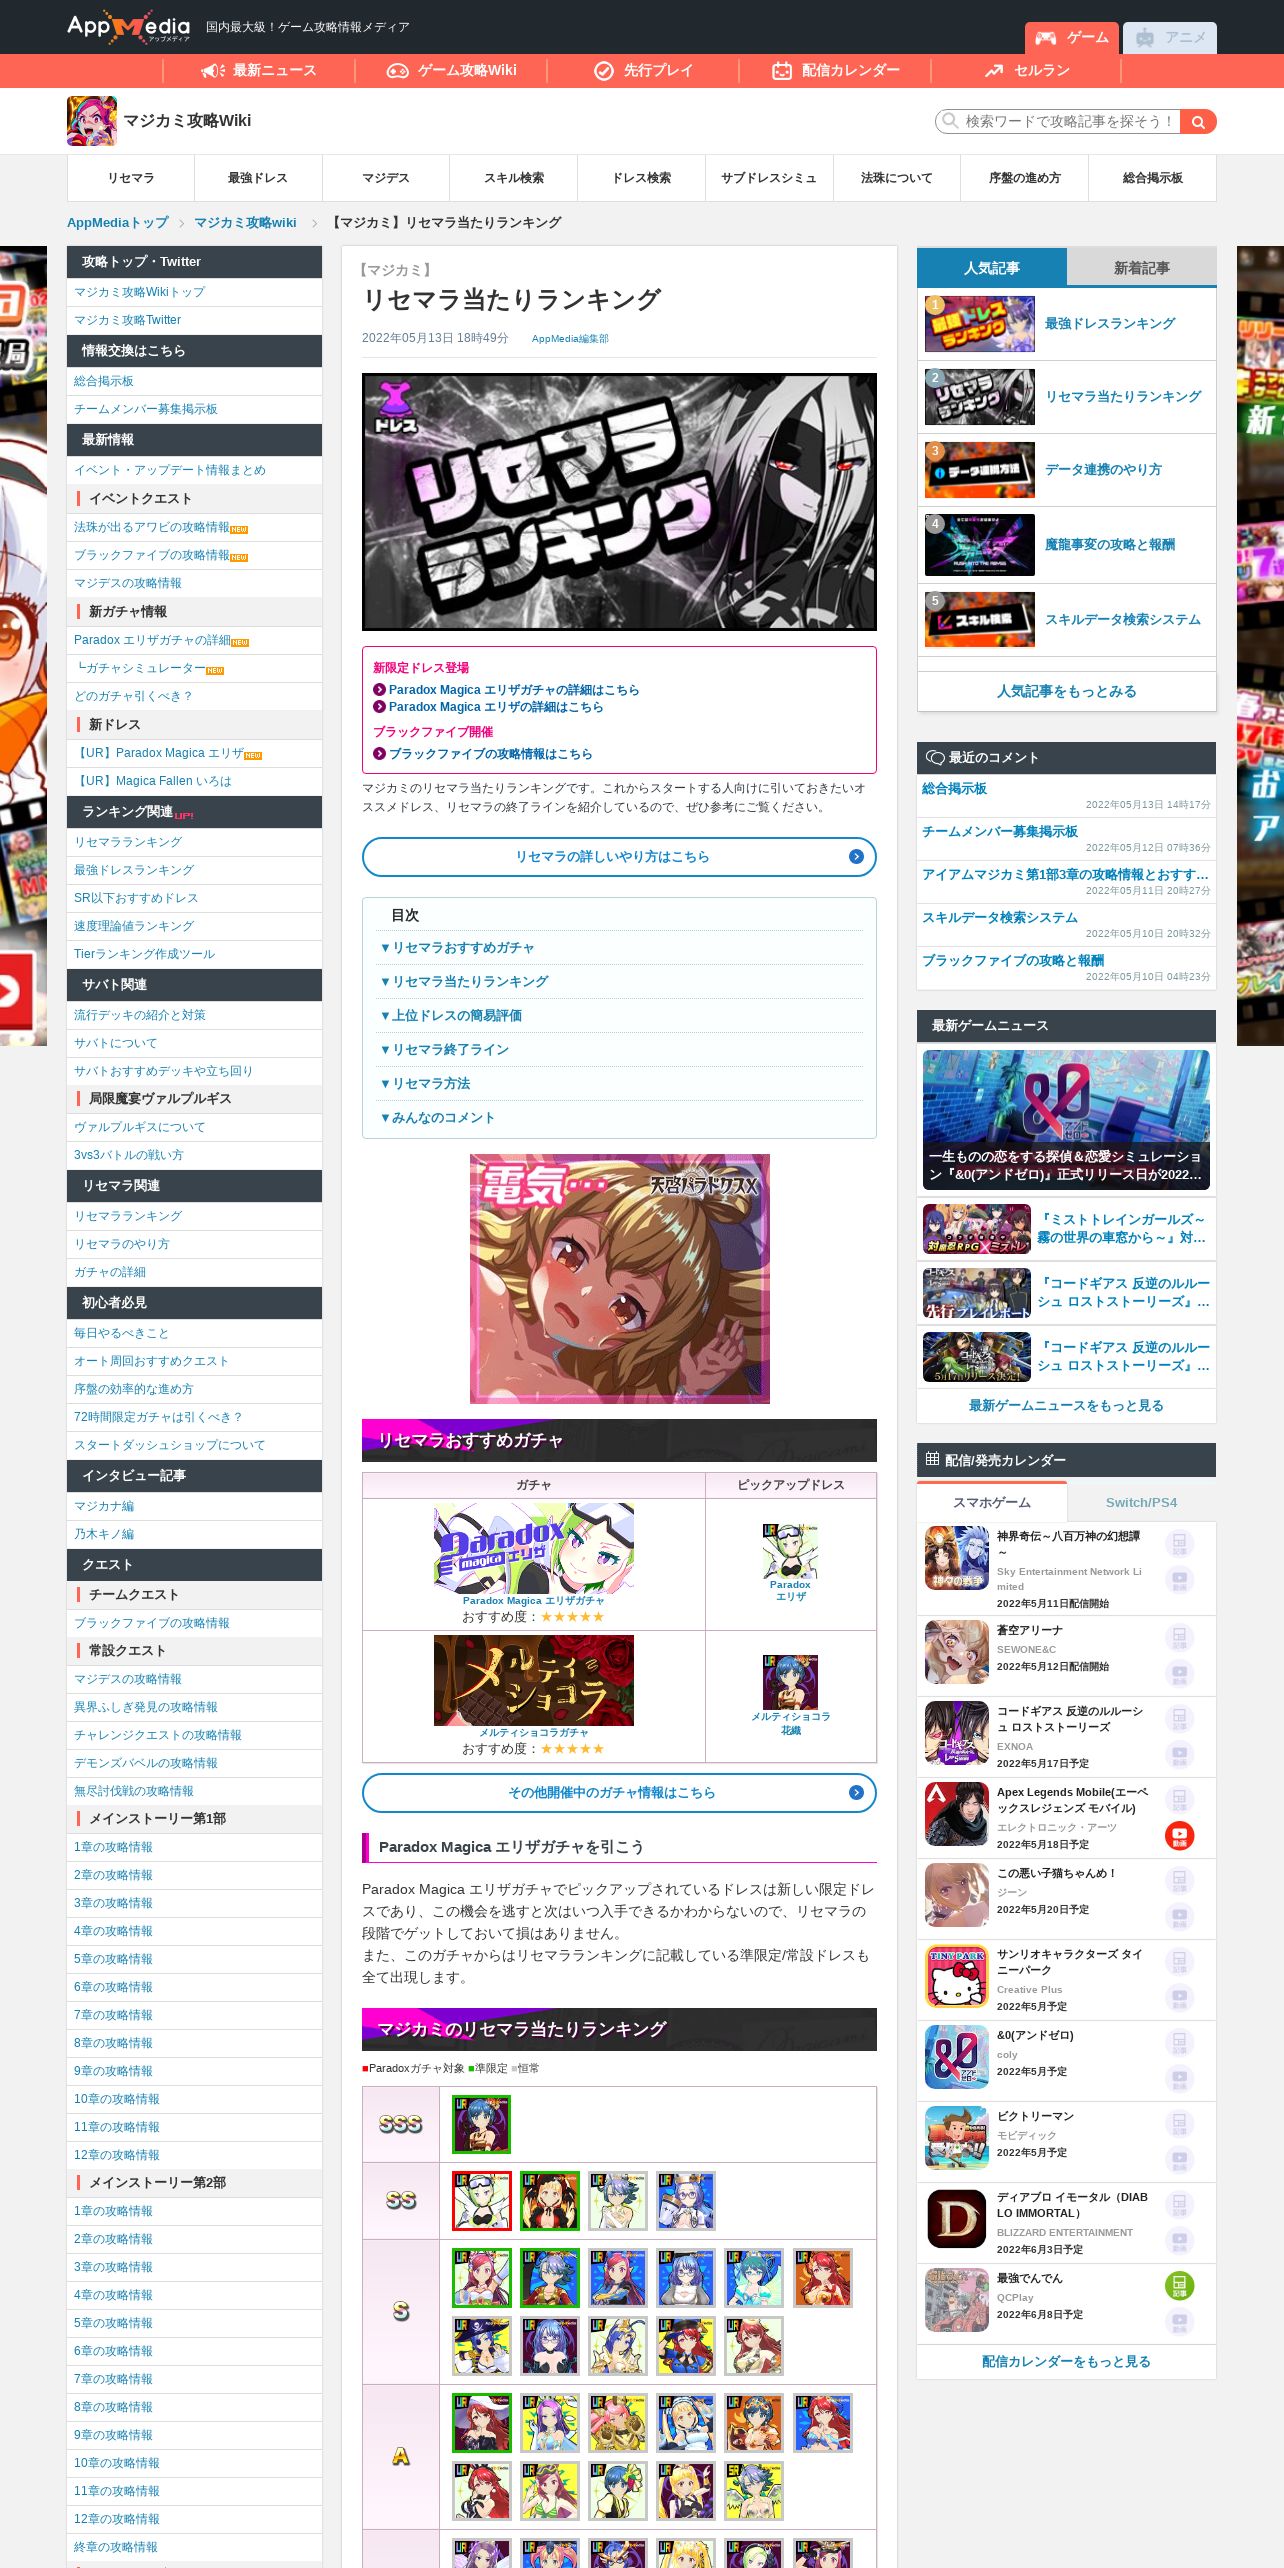Open 配信カレンダー in the orange menu bar
The height and width of the screenshot is (2568, 1284).
point(835,70)
